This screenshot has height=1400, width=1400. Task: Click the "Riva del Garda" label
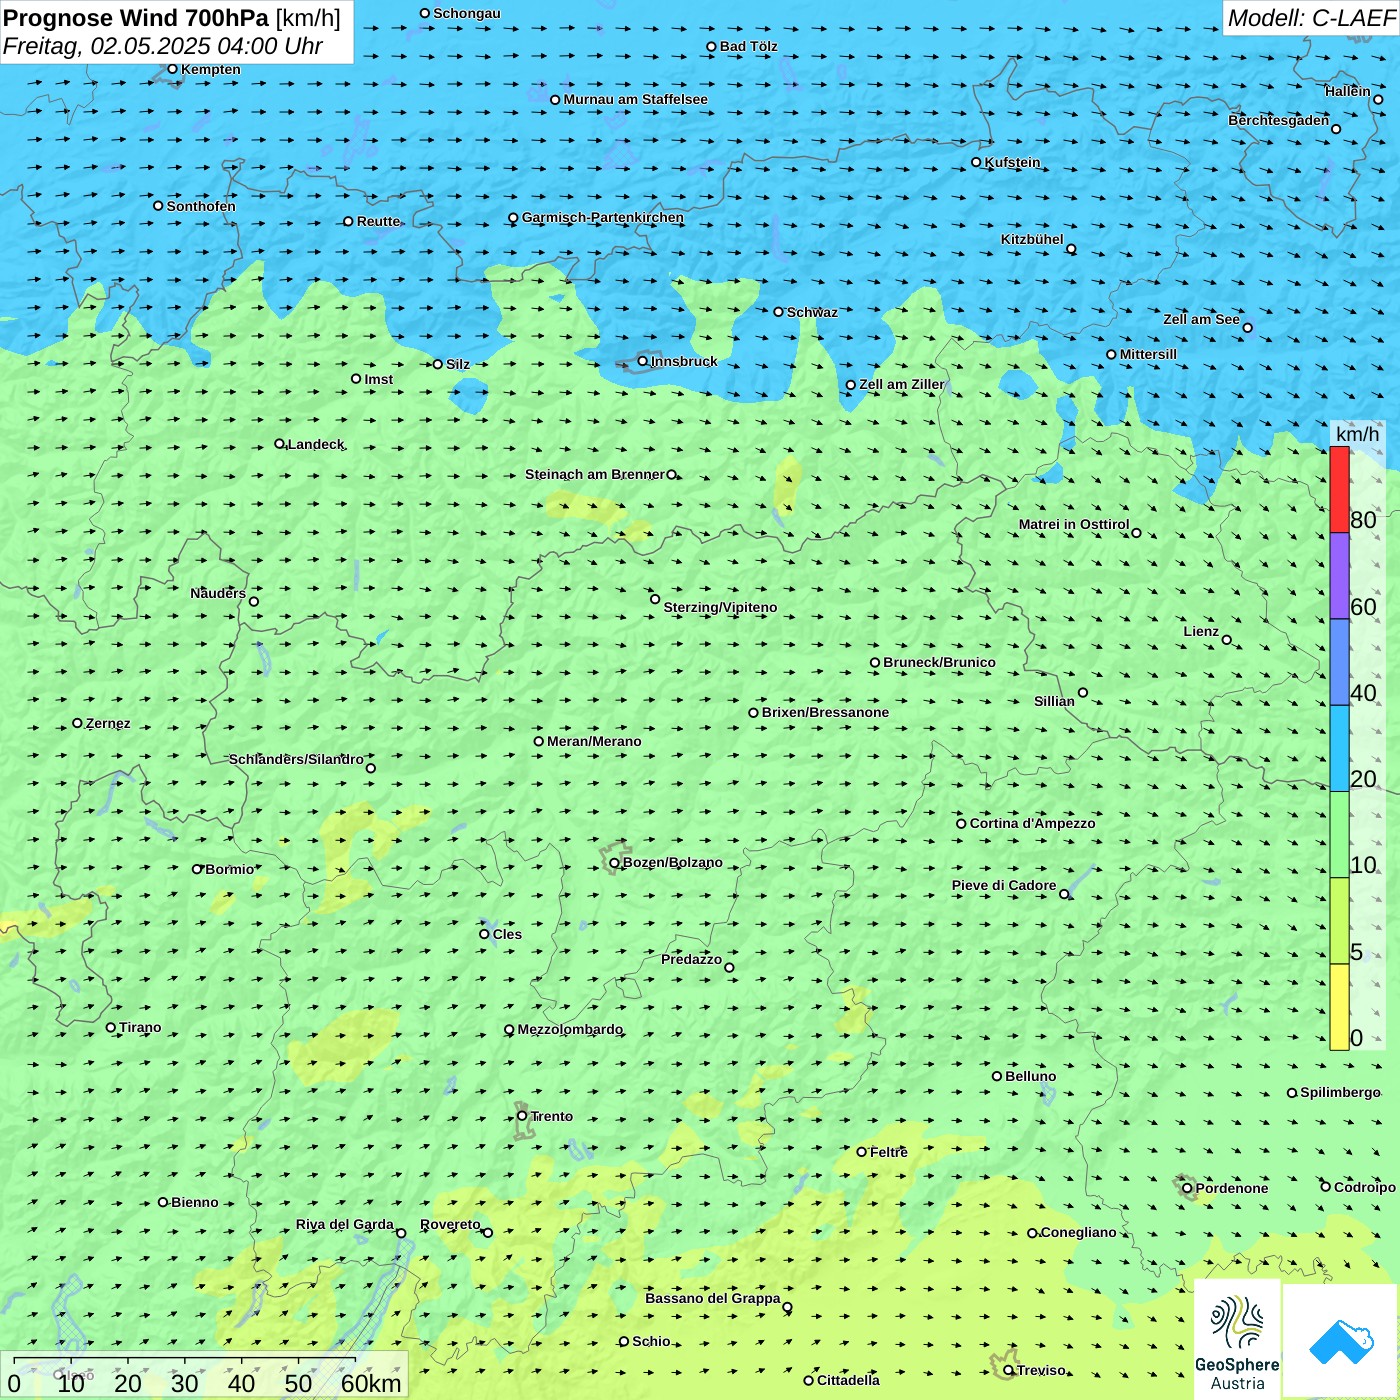tap(345, 1224)
